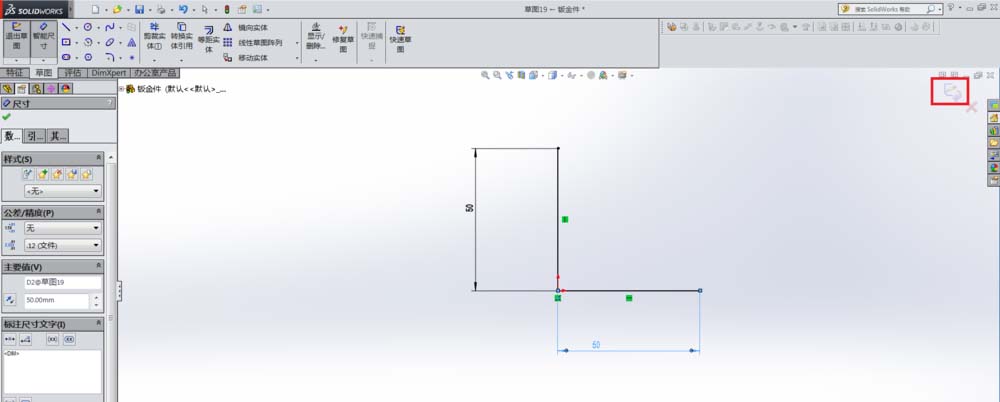Click the red X cancel sketch icon
The image size is (1000, 402).
971,107
